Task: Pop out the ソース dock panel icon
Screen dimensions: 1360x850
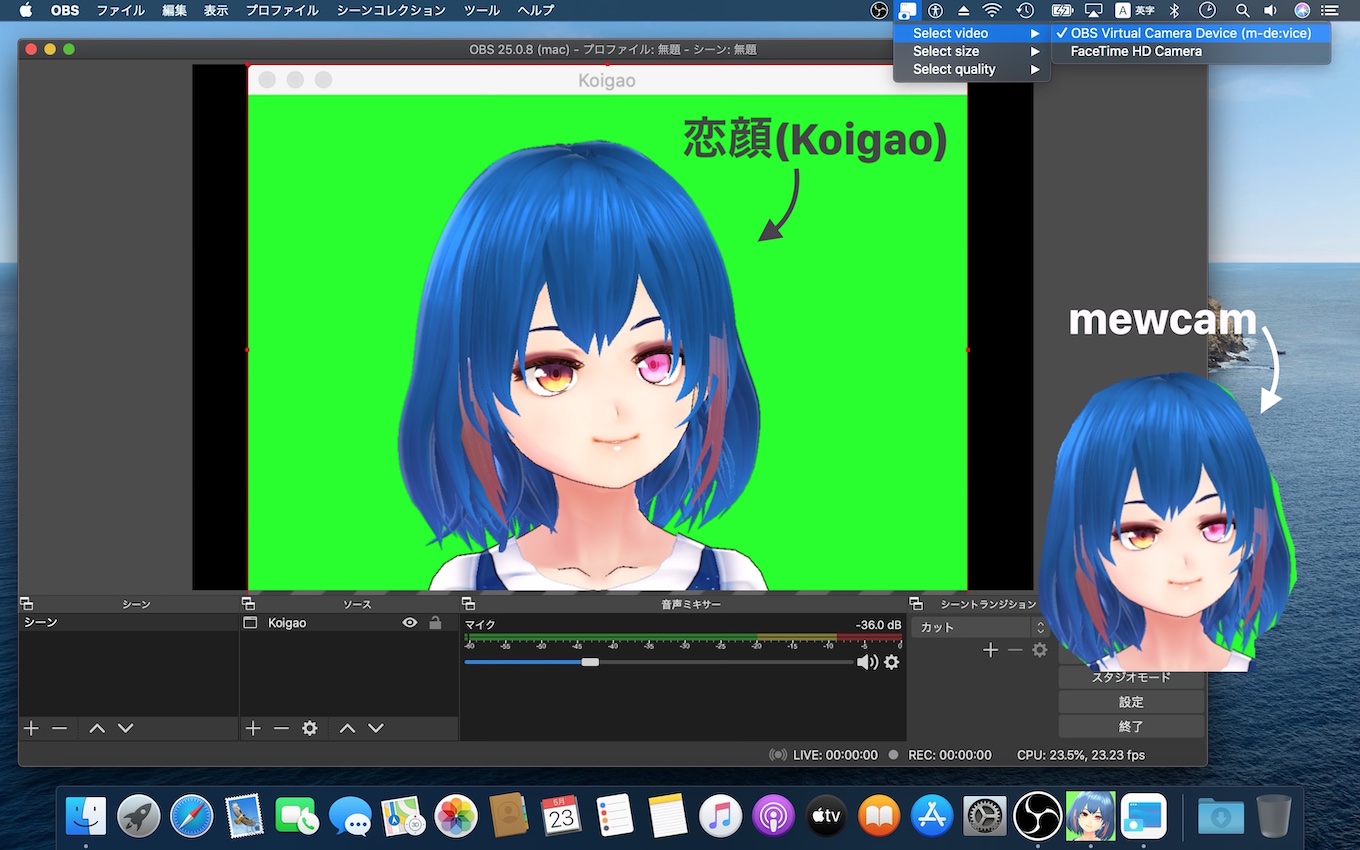Action: coord(248,604)
